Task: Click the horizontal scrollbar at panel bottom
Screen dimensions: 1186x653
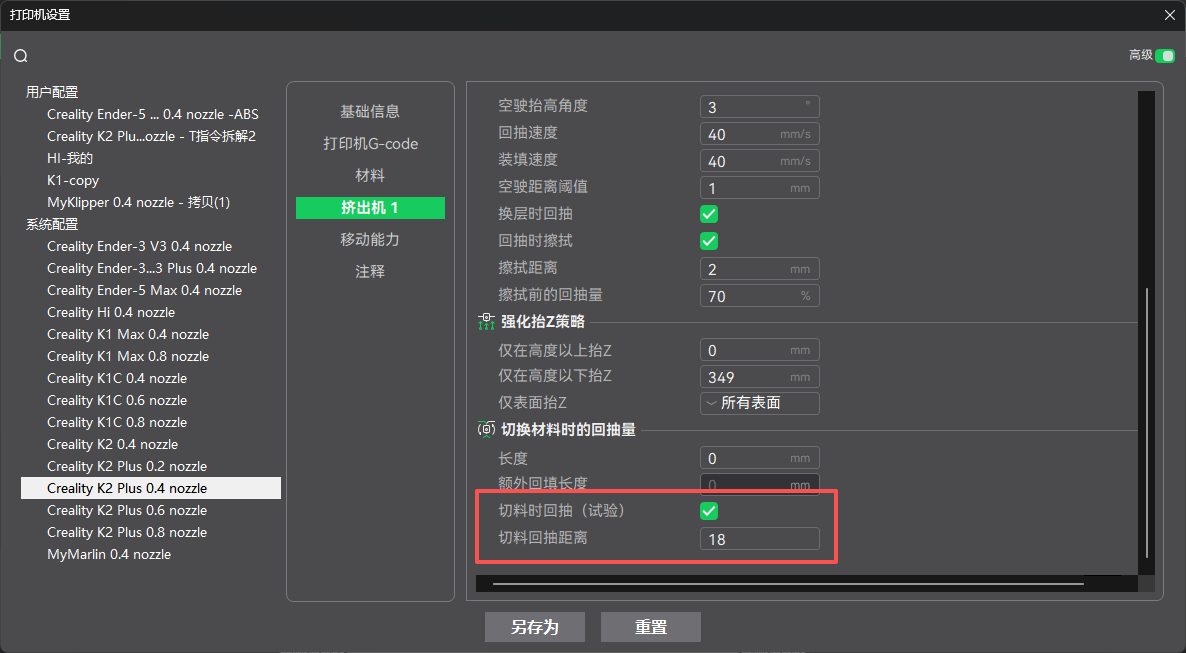Action: [x=788, y=583]
